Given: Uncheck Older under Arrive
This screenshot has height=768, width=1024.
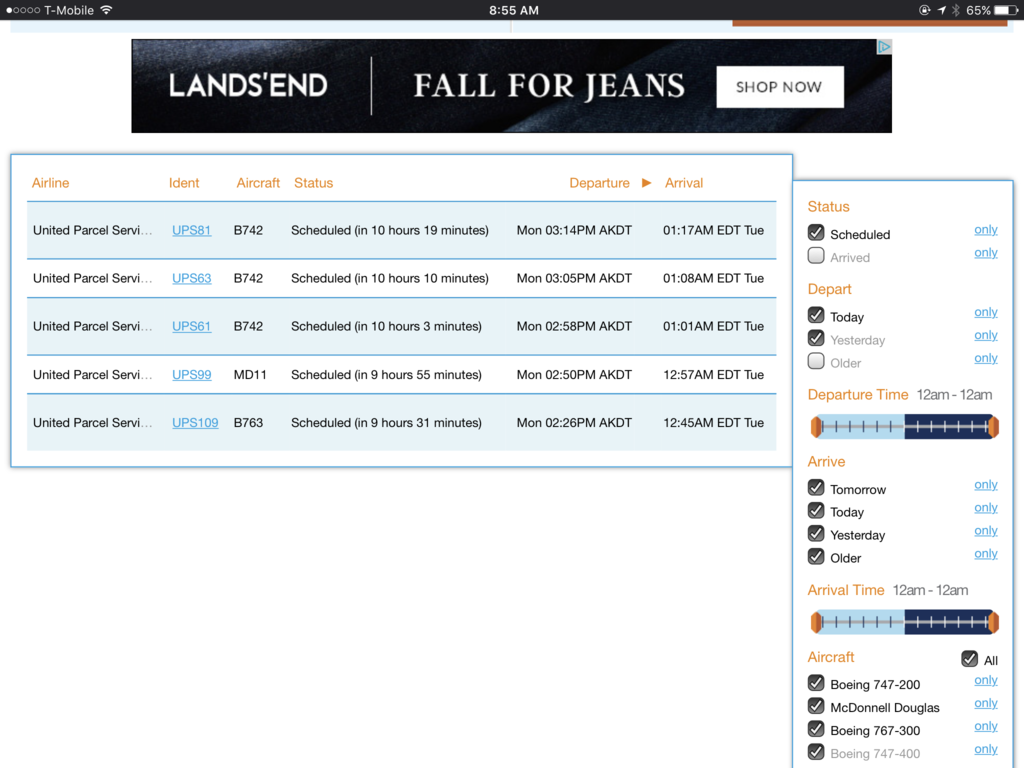Looking at the screenshot, I should point(816,556).
